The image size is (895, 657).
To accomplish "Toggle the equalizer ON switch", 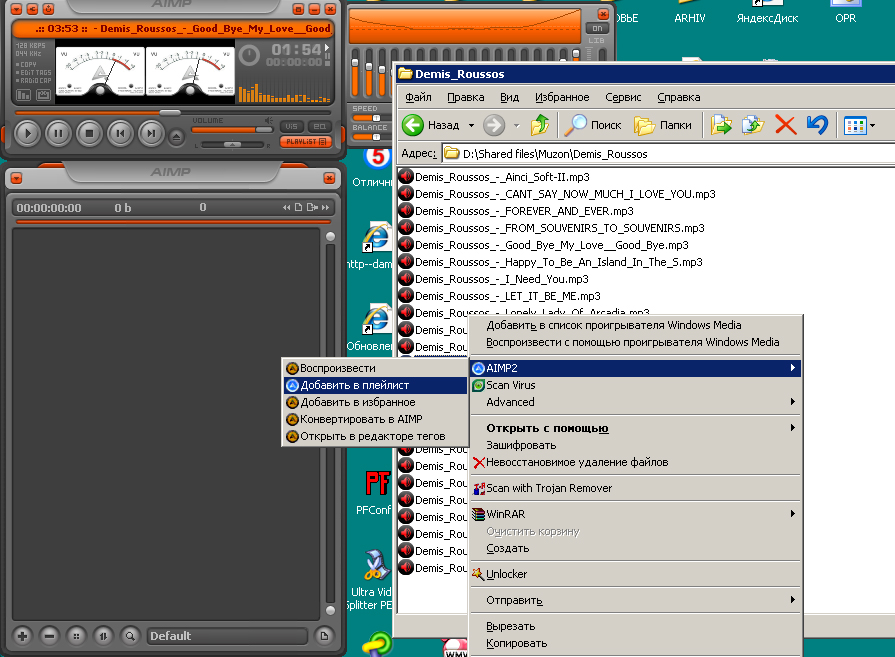I will tap(598, 28).
